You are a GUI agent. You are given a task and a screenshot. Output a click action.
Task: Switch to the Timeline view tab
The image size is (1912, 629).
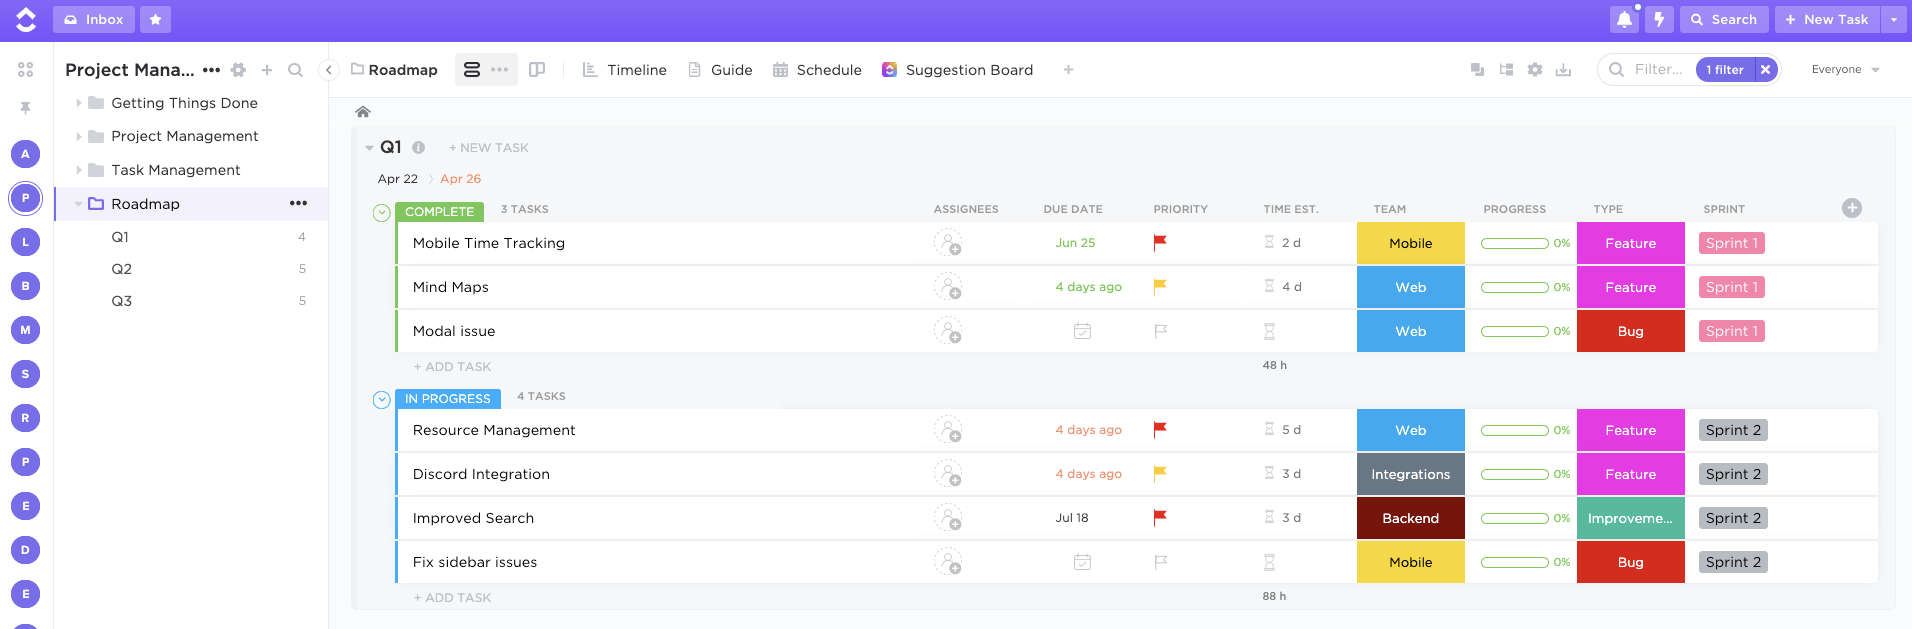tap(625, 70)
